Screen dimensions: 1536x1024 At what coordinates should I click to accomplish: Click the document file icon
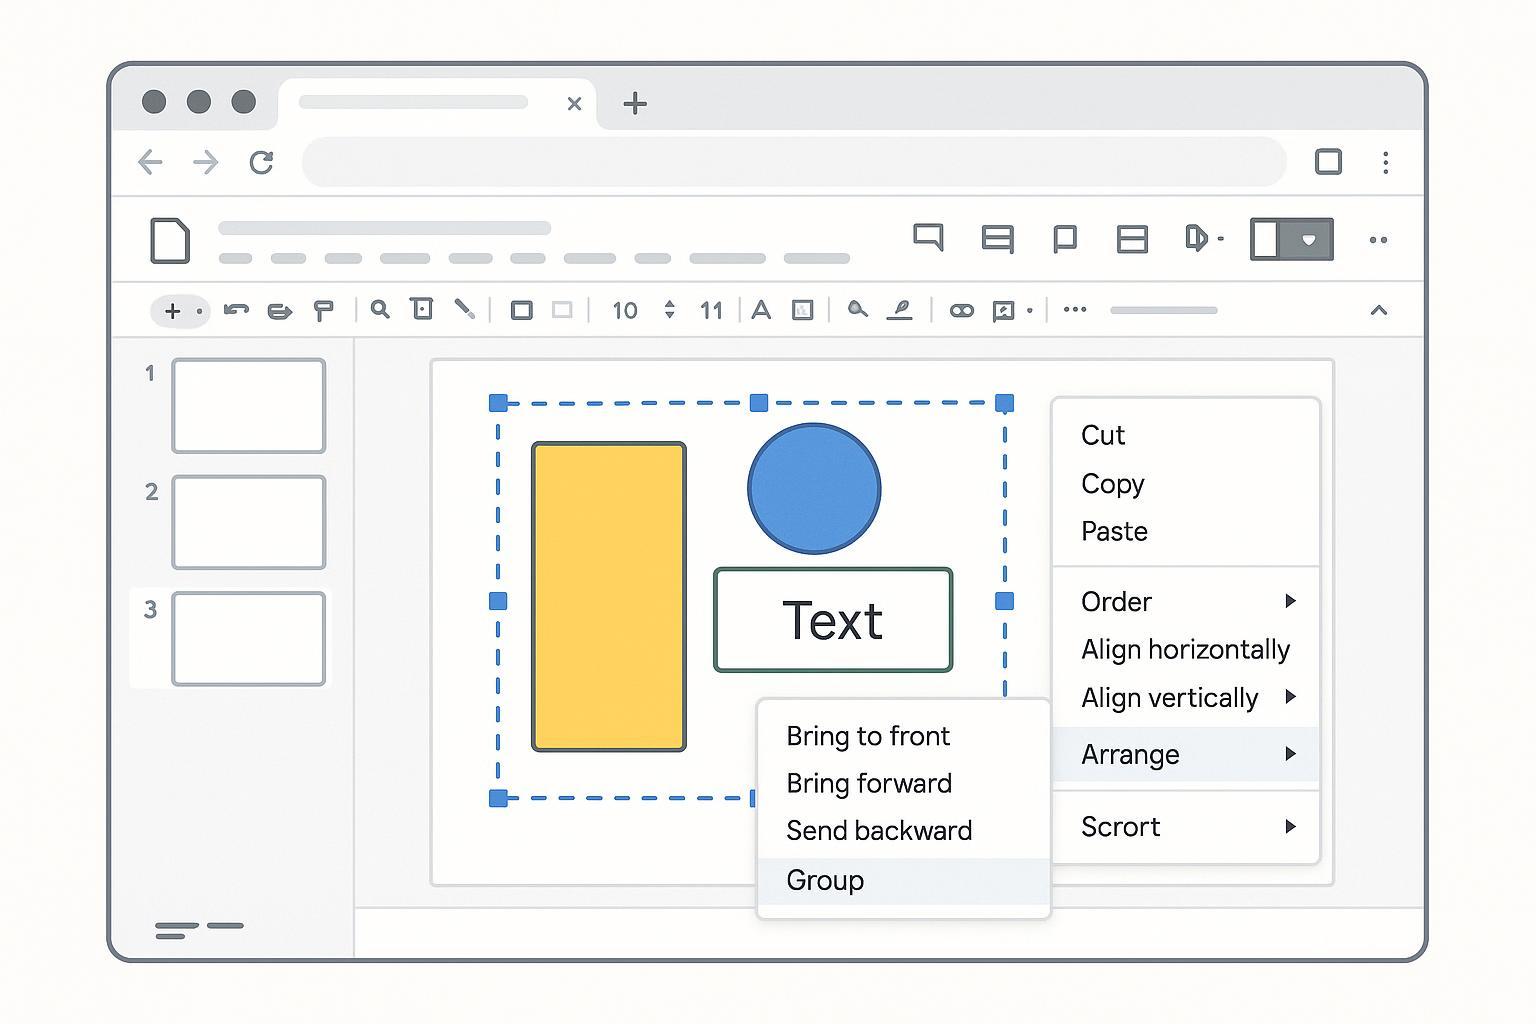click(170, 240)
